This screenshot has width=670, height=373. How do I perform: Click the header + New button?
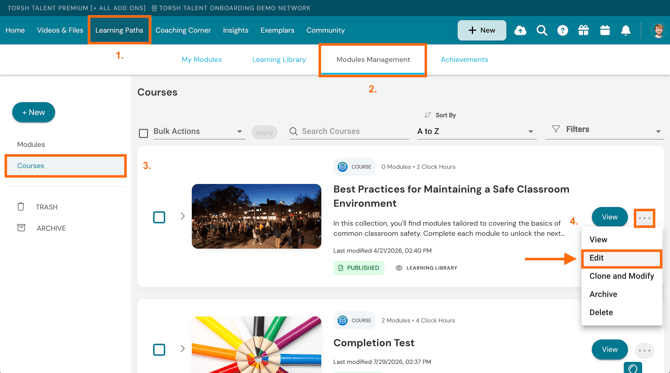click(482, 30)
